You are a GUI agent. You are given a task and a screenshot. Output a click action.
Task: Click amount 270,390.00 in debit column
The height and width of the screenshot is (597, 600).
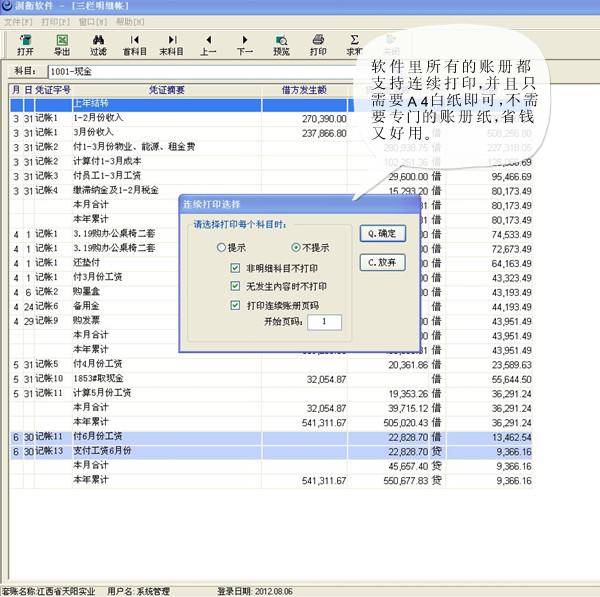coord(324,119)
